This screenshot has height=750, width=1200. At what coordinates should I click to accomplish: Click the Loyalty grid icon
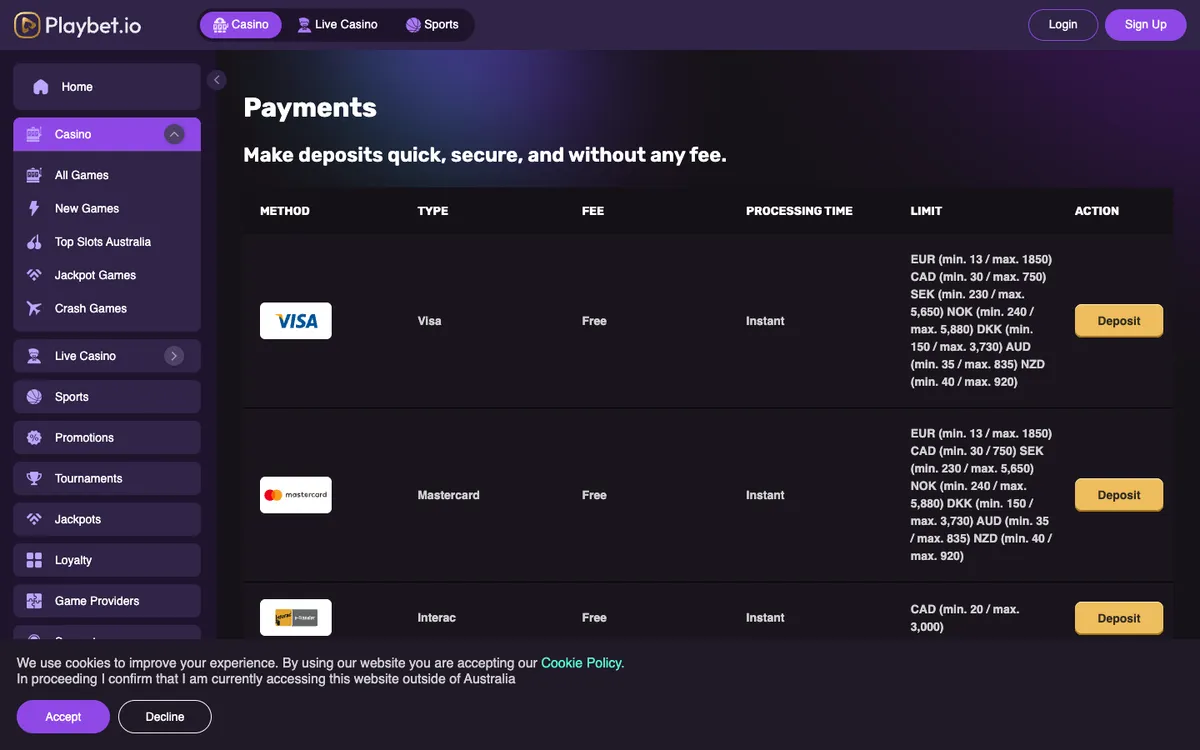click(x=34, y=560)
